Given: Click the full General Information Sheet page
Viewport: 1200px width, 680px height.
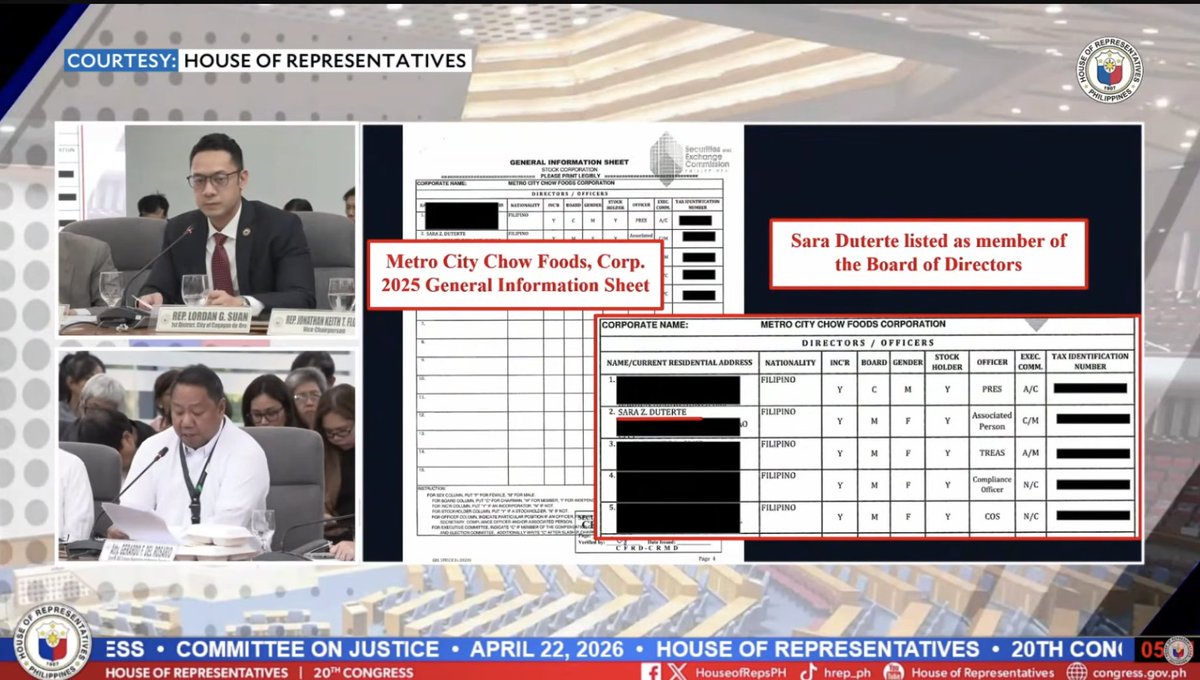Looking at the screenshot, I should (x=573, y=341).
